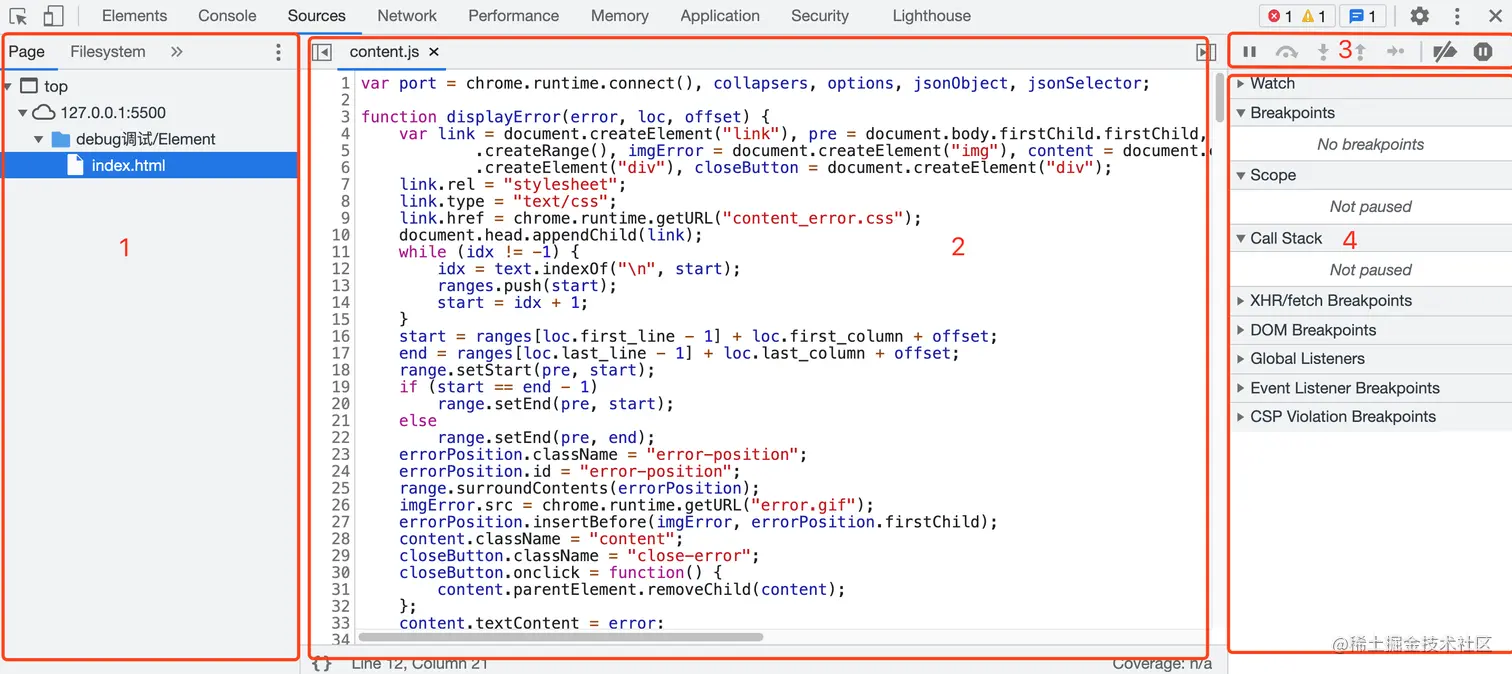Click the "Coverage: n/a" status text

click(1162, 663)
